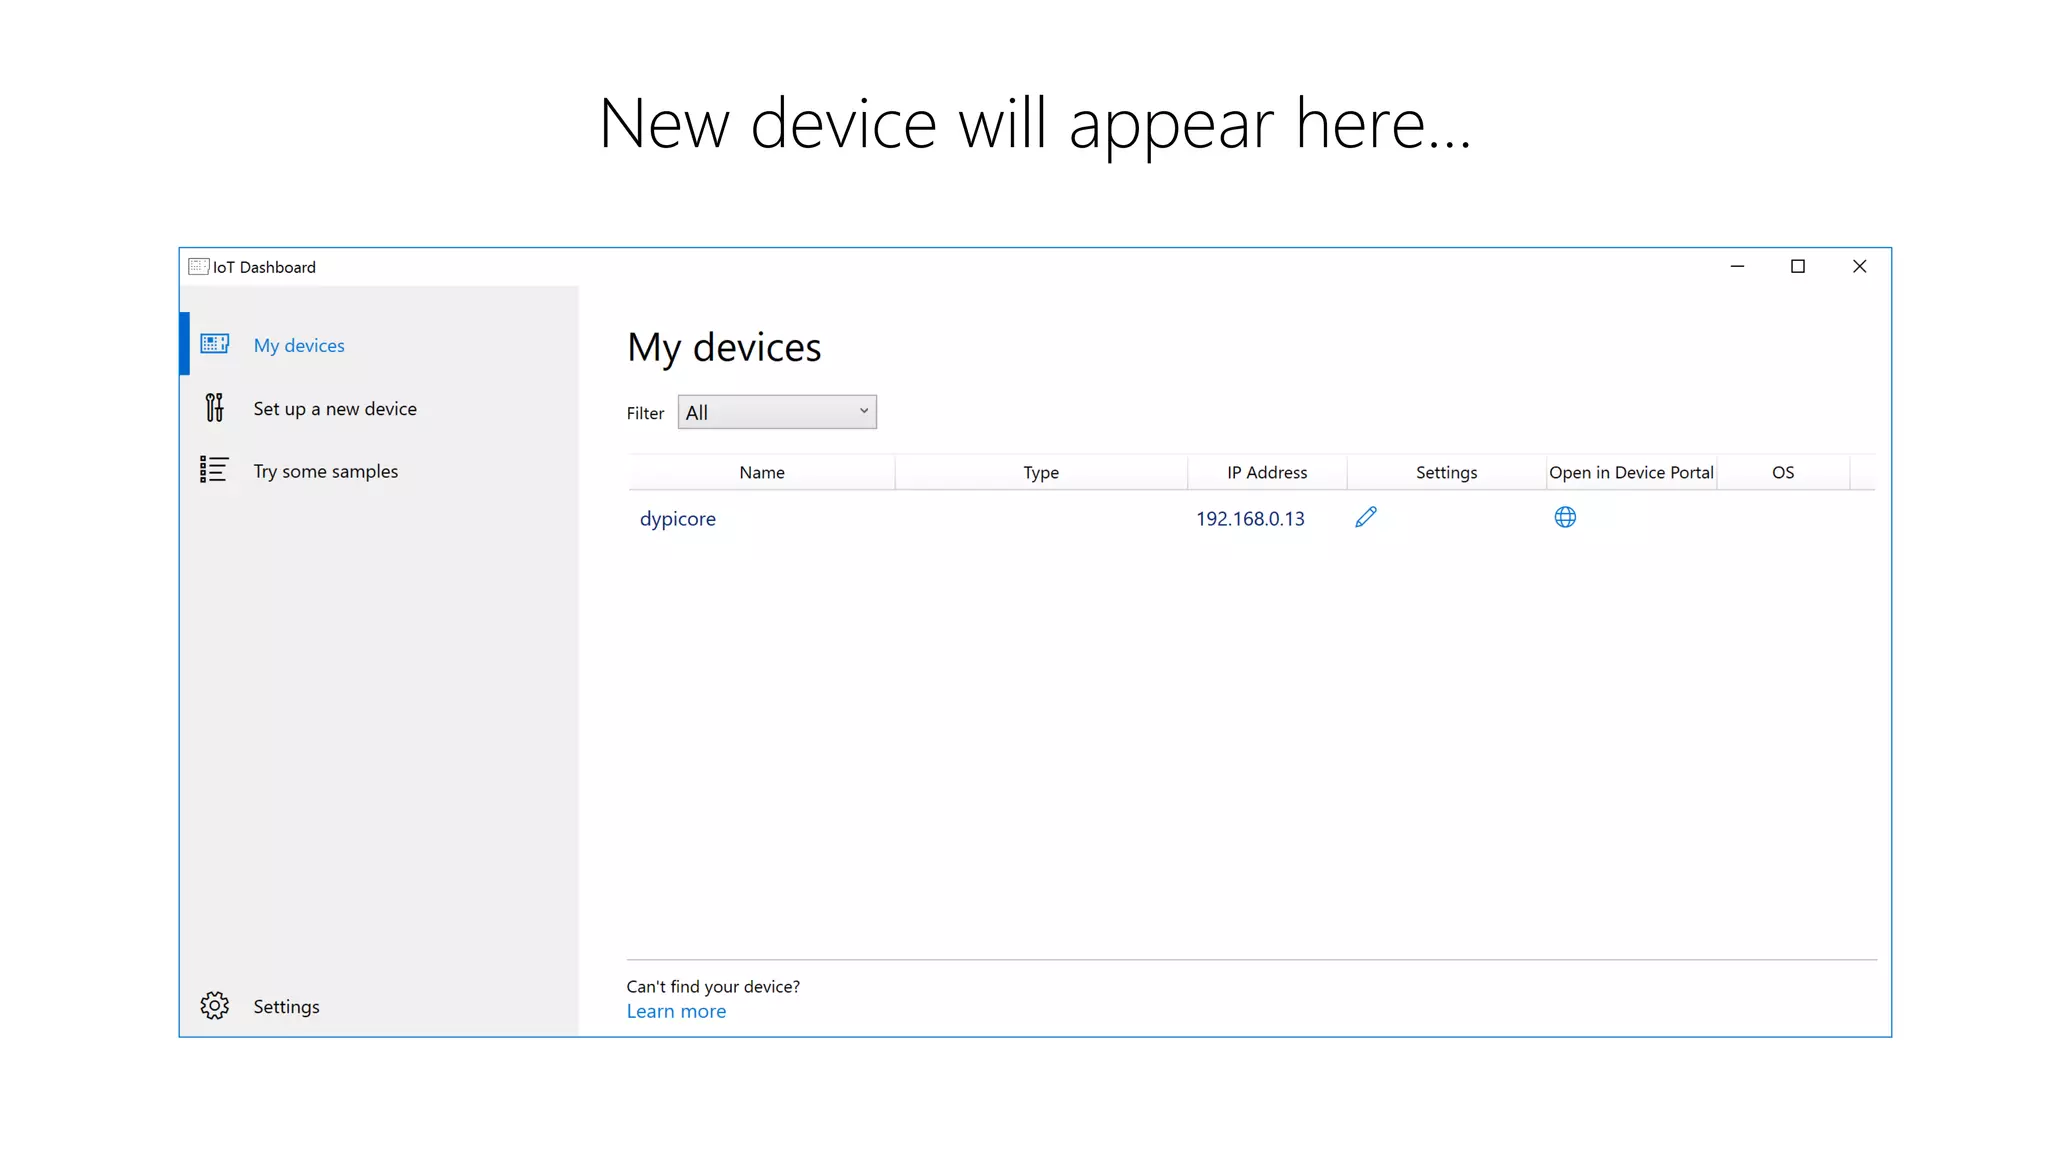Viewport: 2048px width, 1152px height.
Task: Sort by the Type column header
Action: coord(1040,472)
